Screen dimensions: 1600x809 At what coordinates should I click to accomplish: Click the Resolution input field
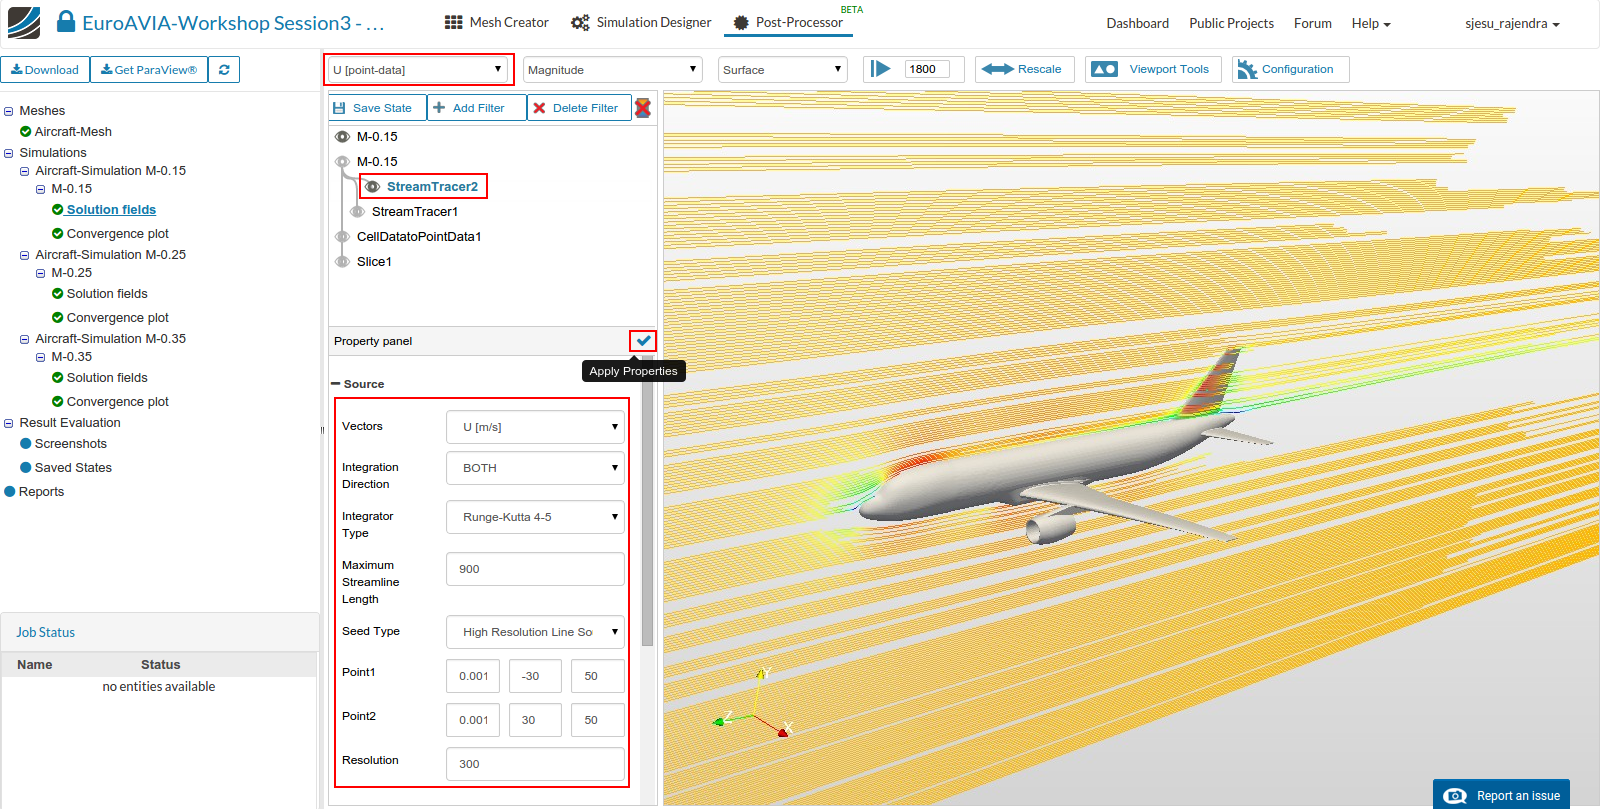[x=535, y=764]
